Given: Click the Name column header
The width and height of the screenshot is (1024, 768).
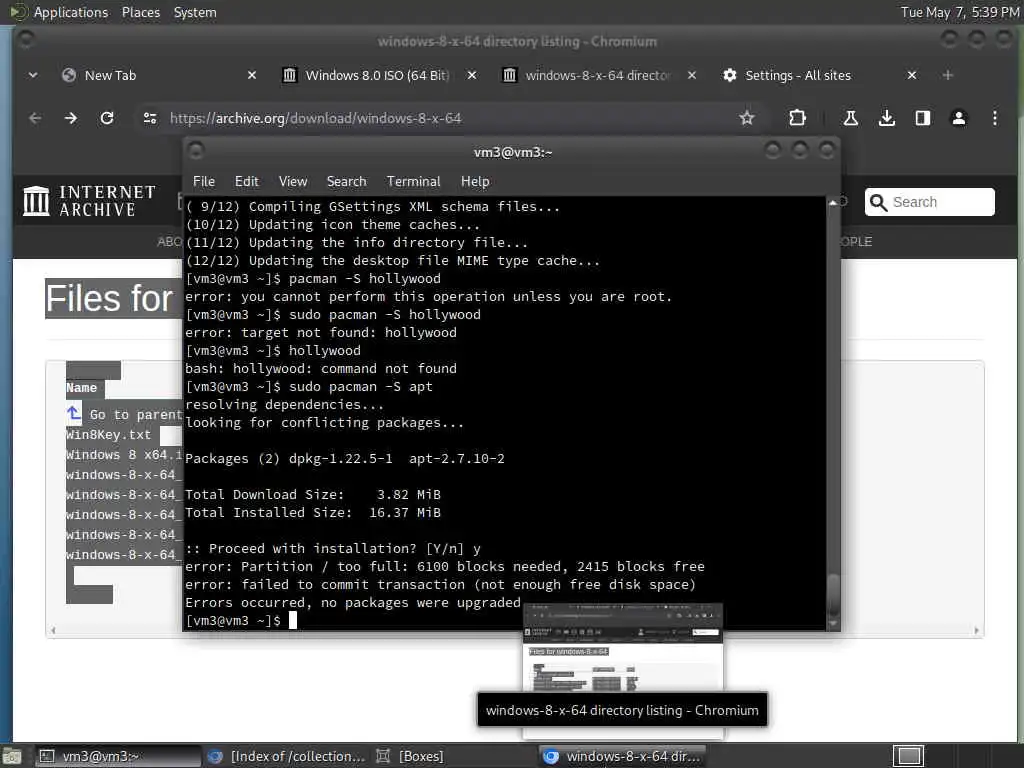Looking at the screenshot, I should pos(81,388).
